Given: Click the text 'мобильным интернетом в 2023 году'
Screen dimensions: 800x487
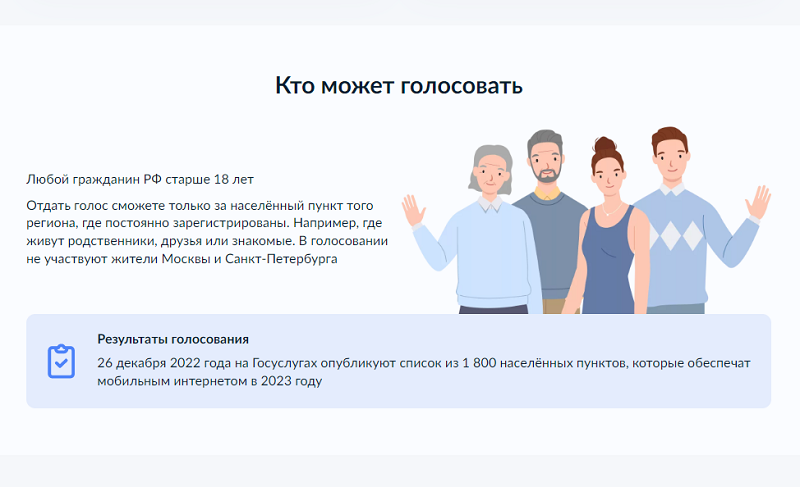Looking at the screenshot, I should pos(210,381).
